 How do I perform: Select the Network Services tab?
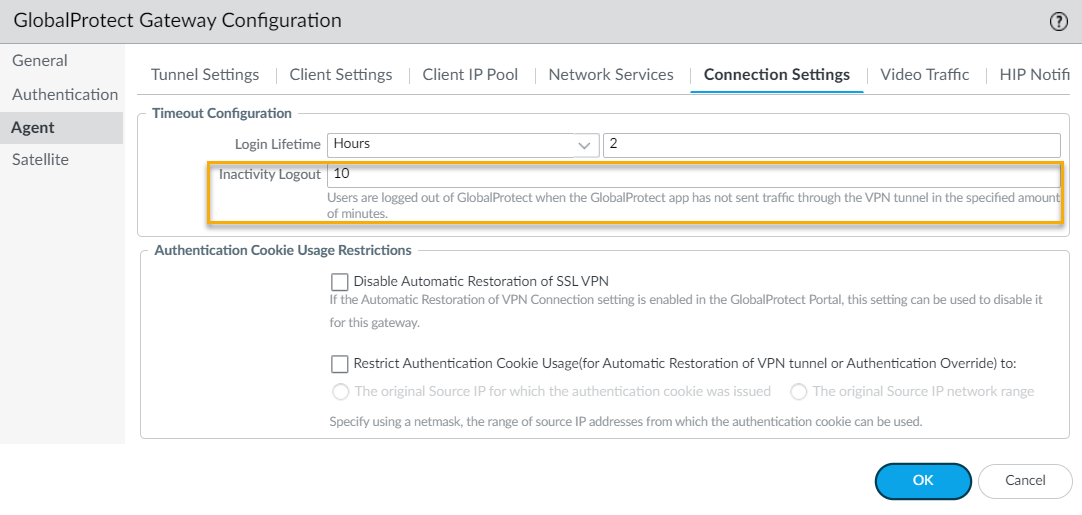tap(611, 75)
